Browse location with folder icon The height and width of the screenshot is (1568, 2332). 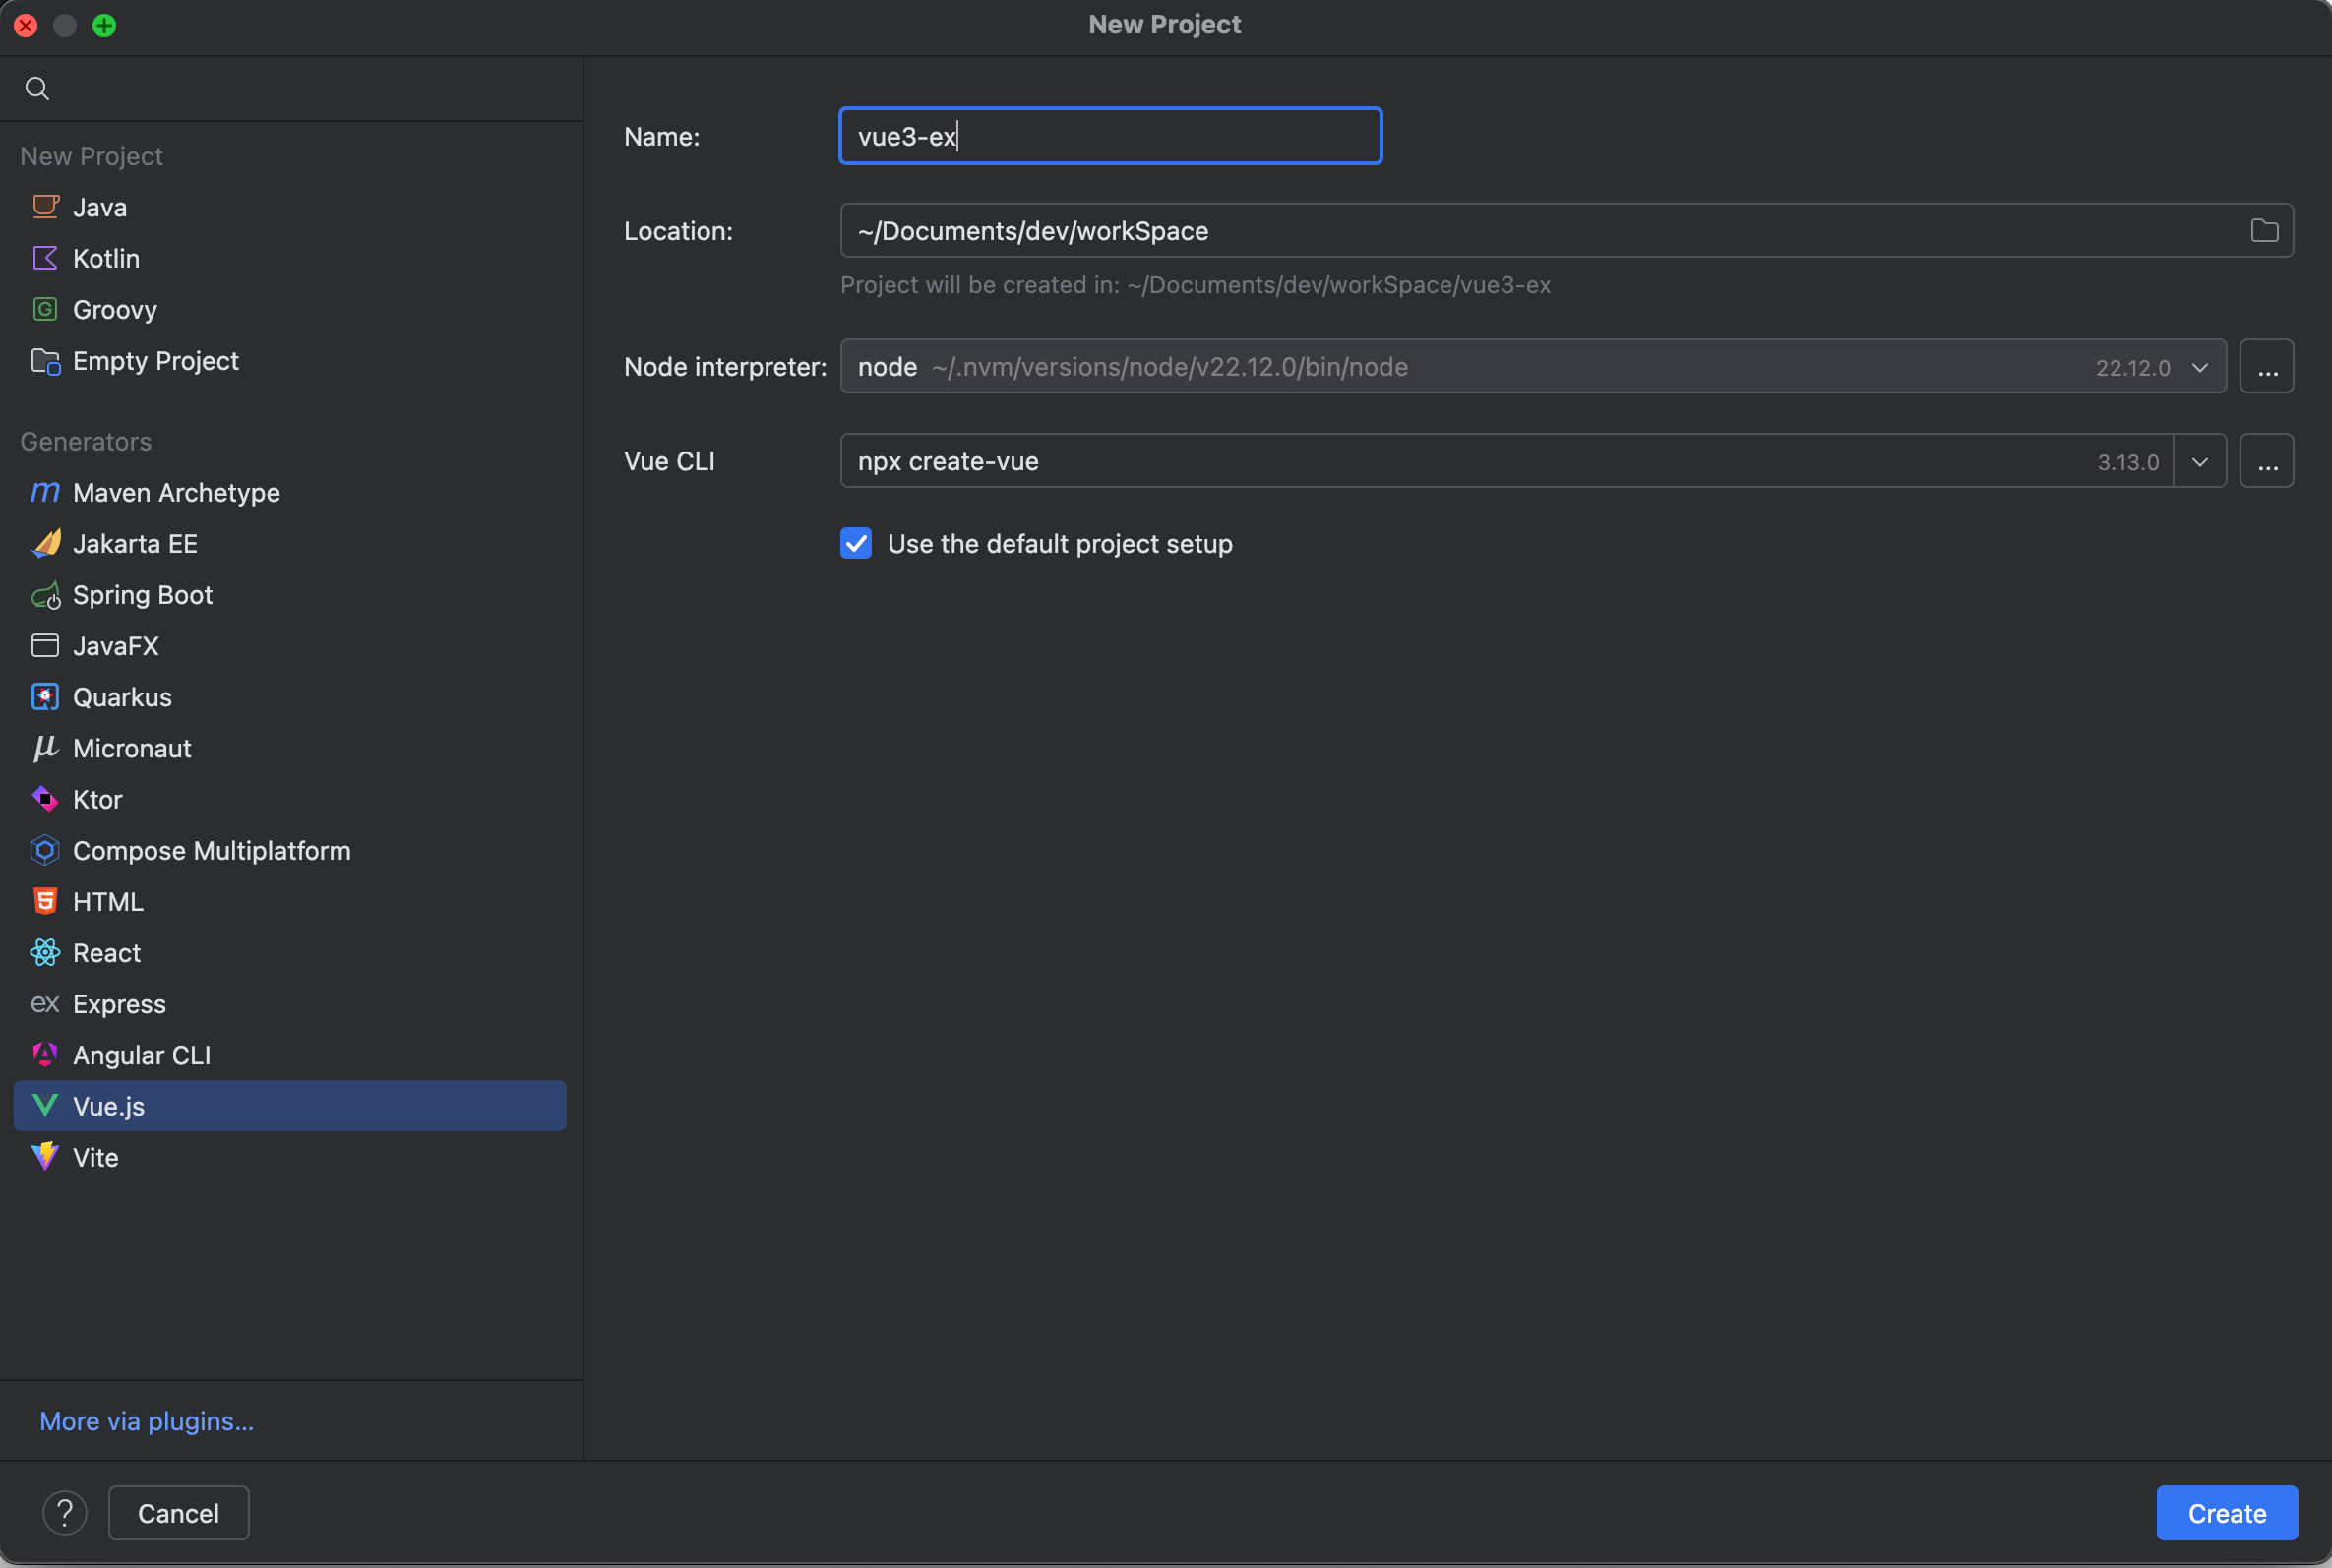[x=2264, y=231]
